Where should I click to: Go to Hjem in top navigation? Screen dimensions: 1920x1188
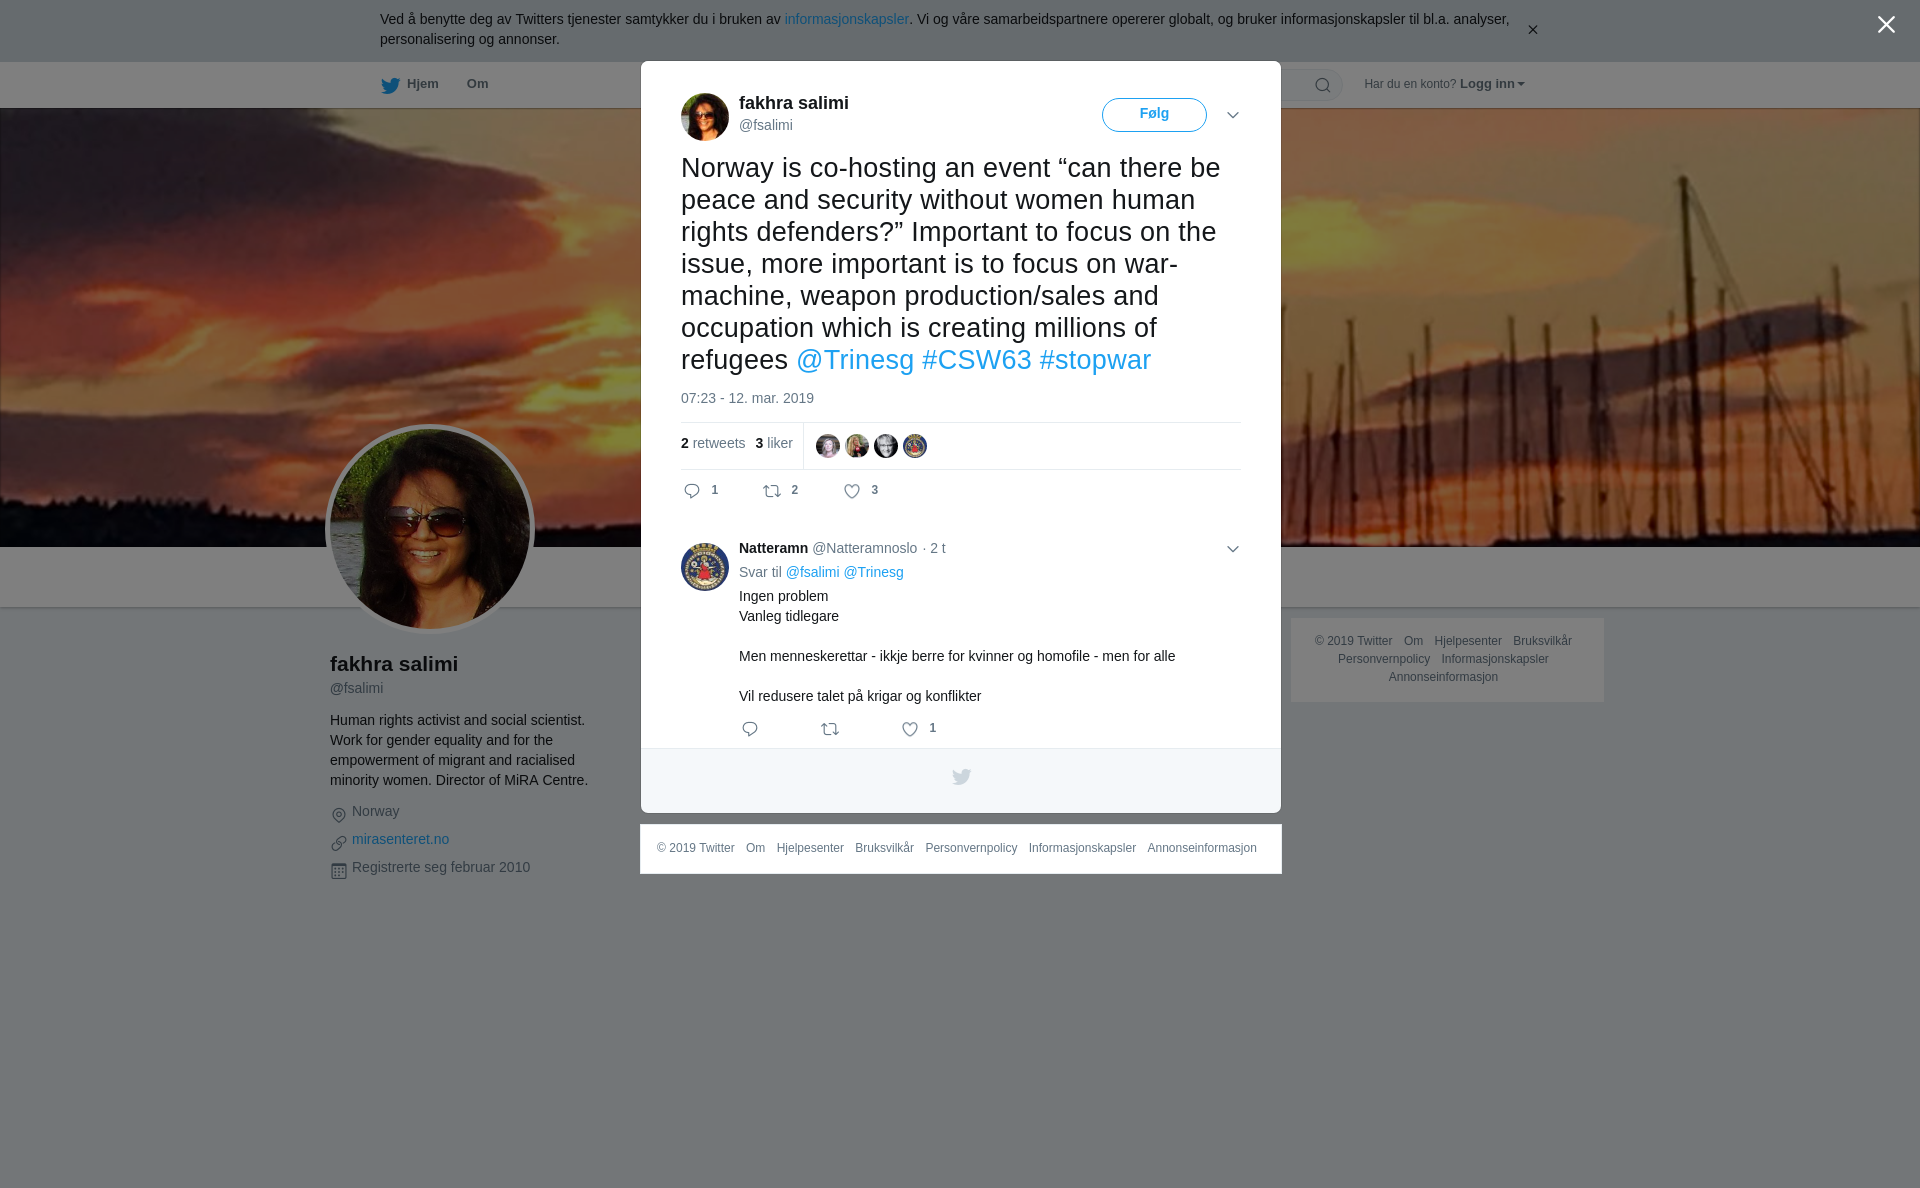(410, 84)
